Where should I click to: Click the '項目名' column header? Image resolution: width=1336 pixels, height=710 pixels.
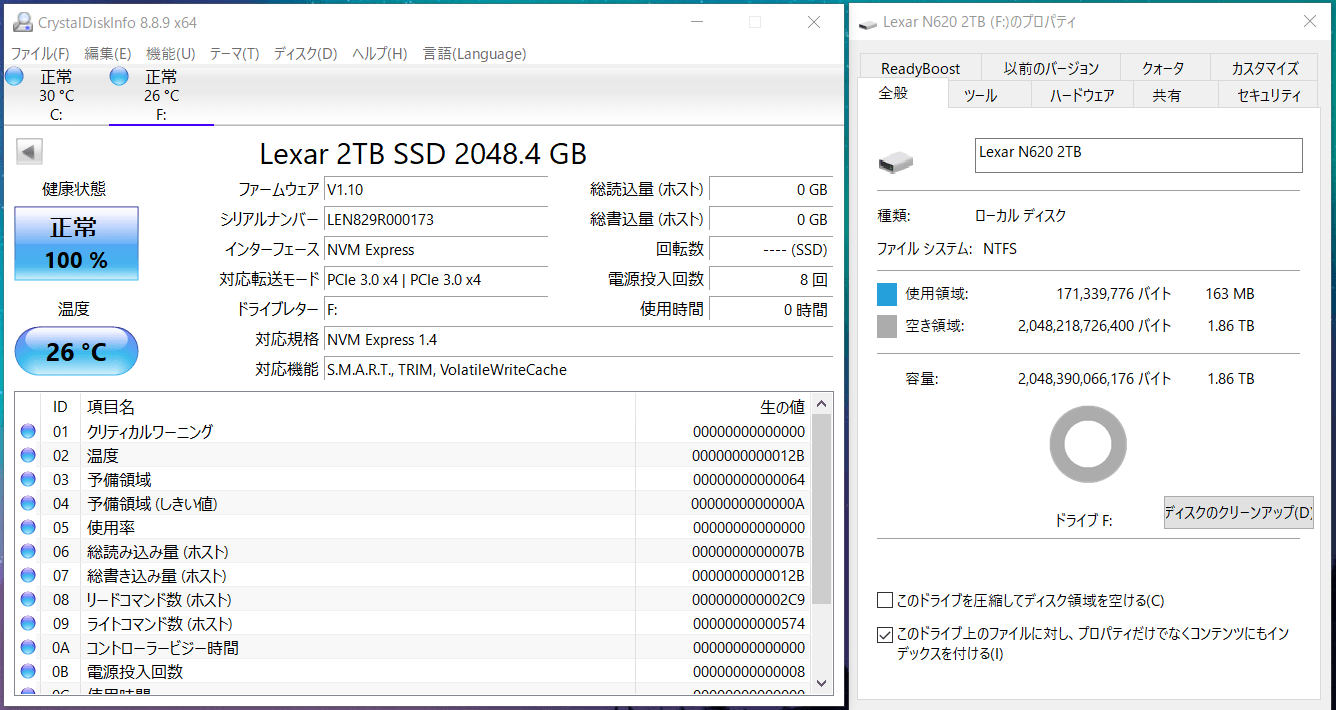point(111,407)
